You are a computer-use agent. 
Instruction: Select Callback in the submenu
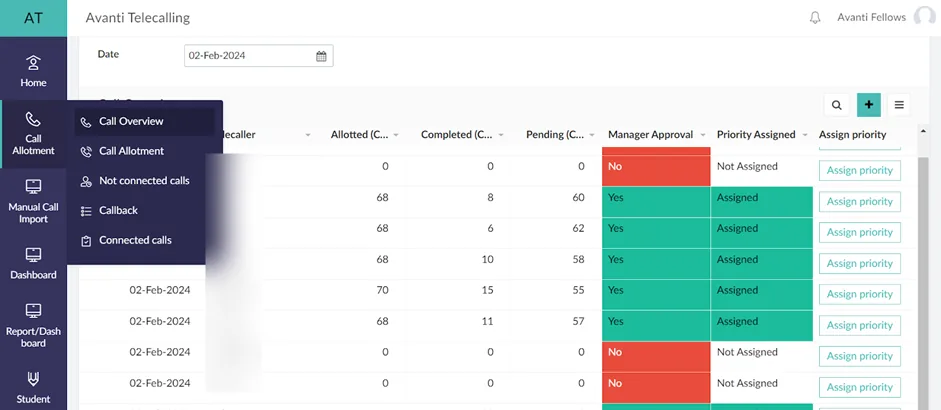point(144,211)
